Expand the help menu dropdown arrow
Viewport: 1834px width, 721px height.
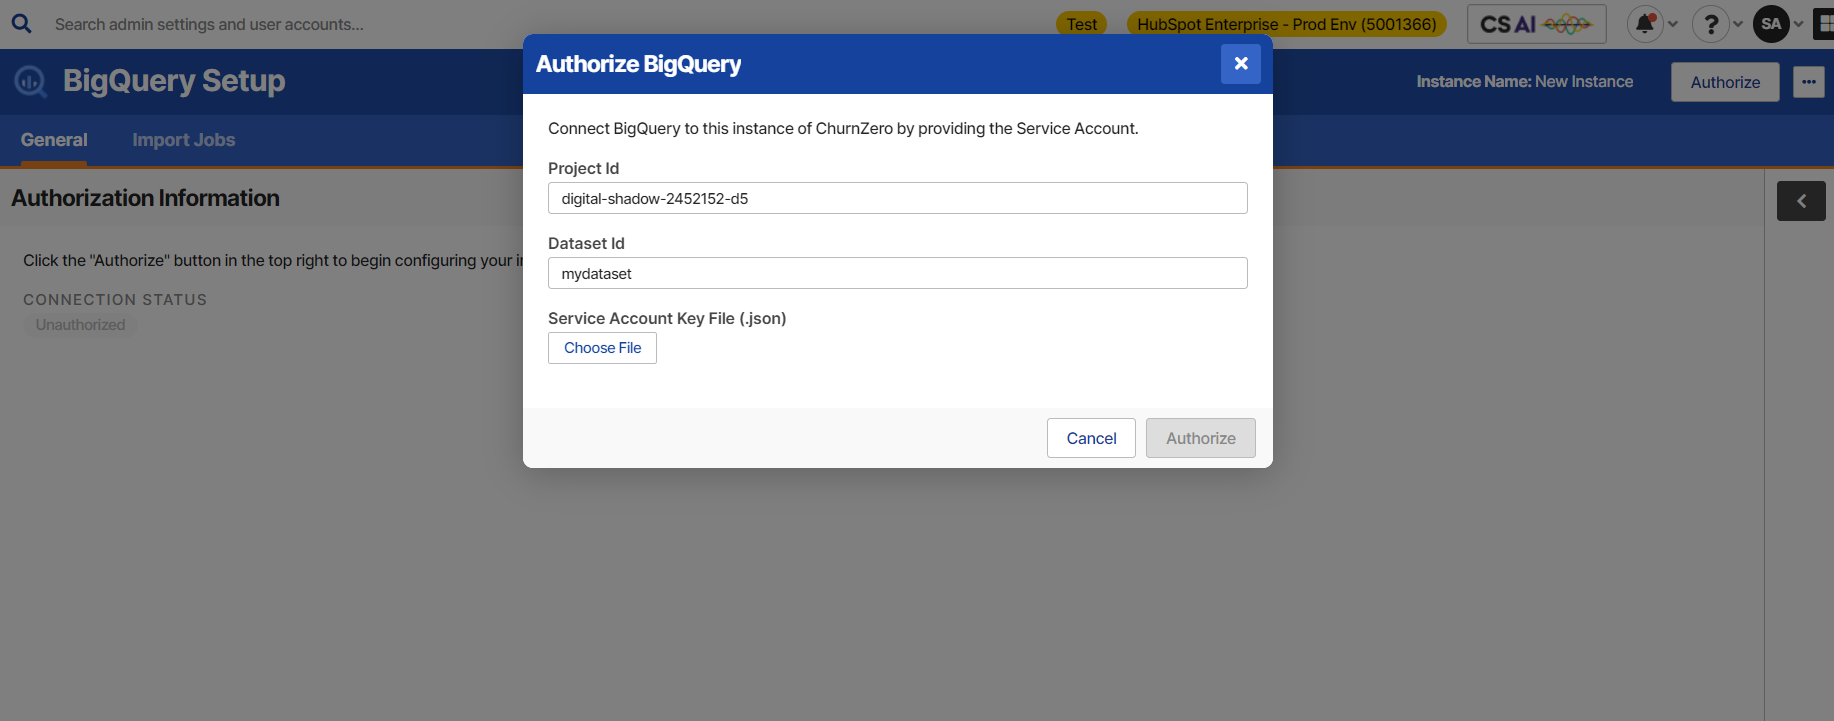click(1737, 24)
